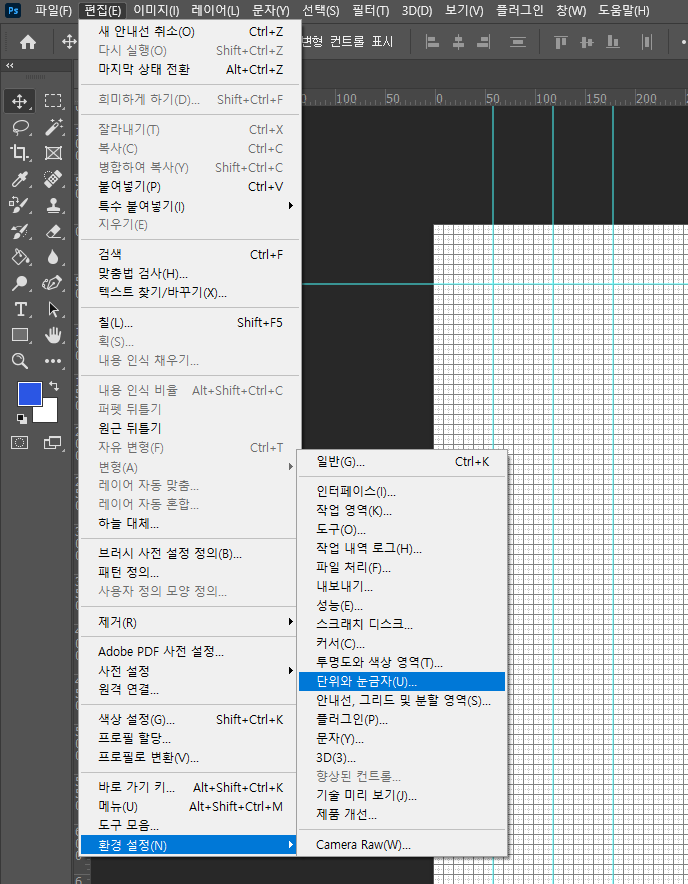This screenshot has width=688, height=884.
Task: Choose 붙여넣기(P) from edit menu
Action: [190, 187]
